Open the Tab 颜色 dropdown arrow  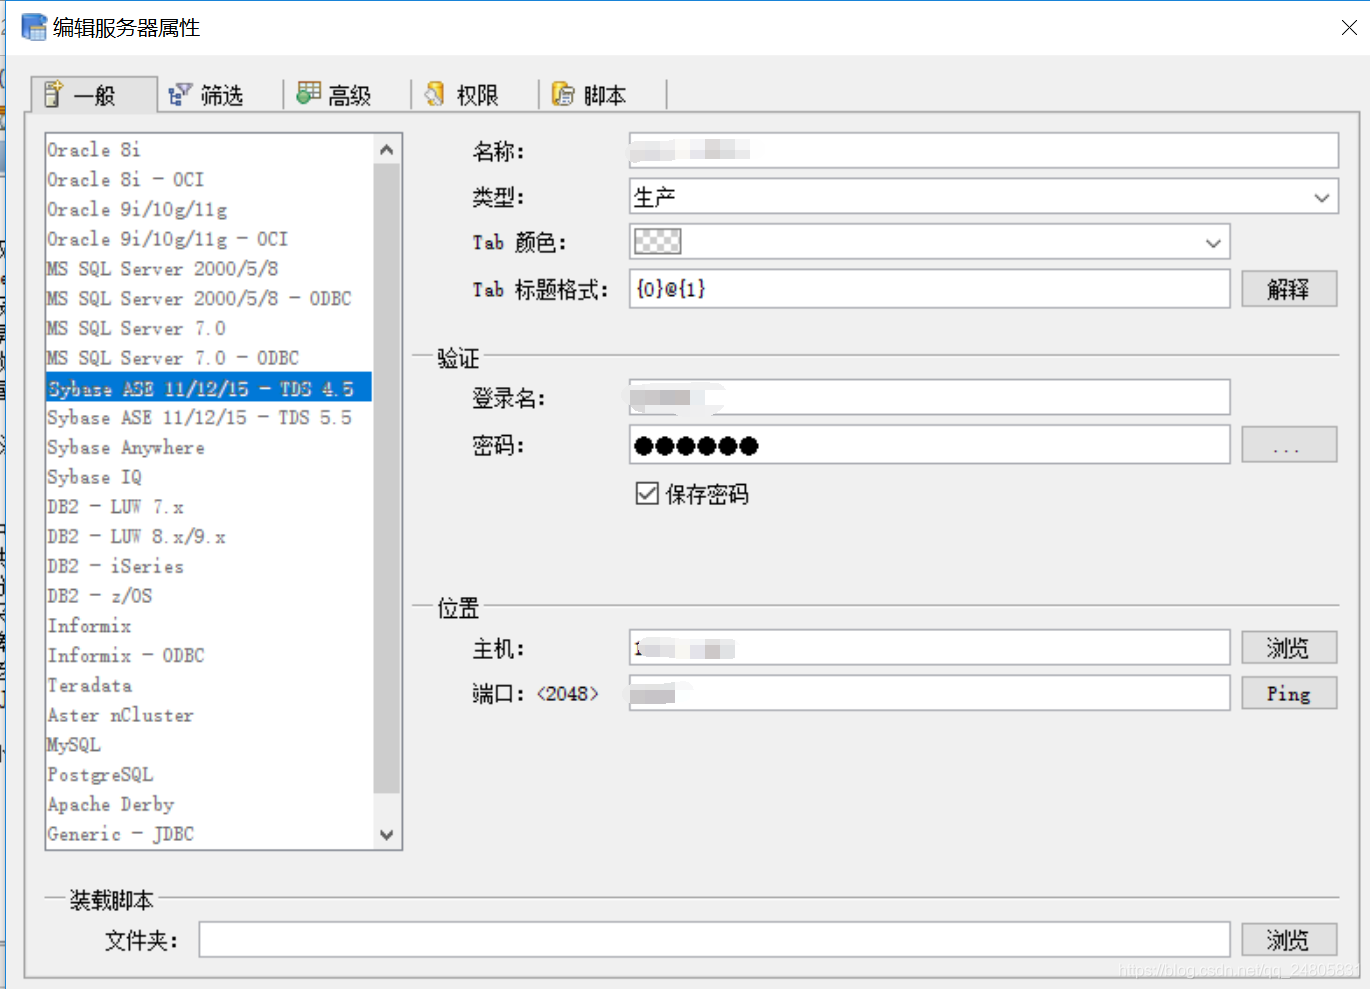point(1213,243)
